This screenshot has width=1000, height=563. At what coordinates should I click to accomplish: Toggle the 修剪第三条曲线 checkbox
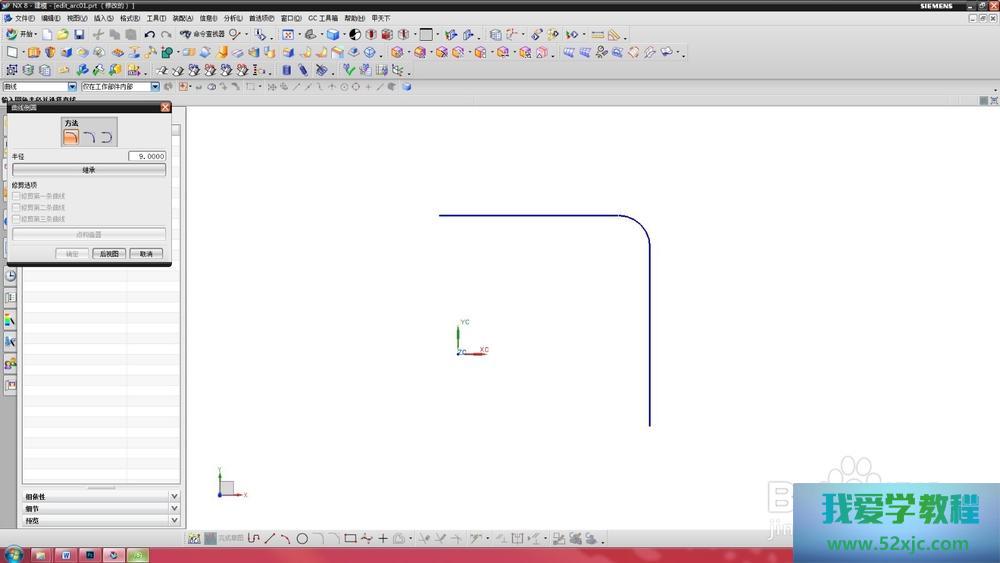pos(16,219)
